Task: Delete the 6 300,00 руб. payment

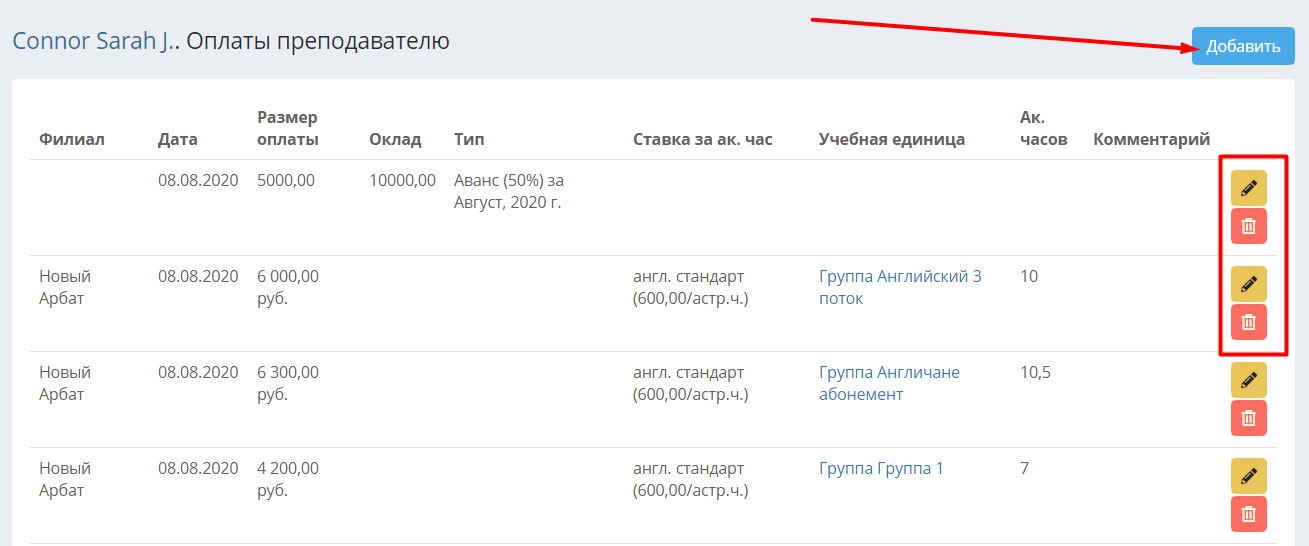Action: tap(1248, 418)
